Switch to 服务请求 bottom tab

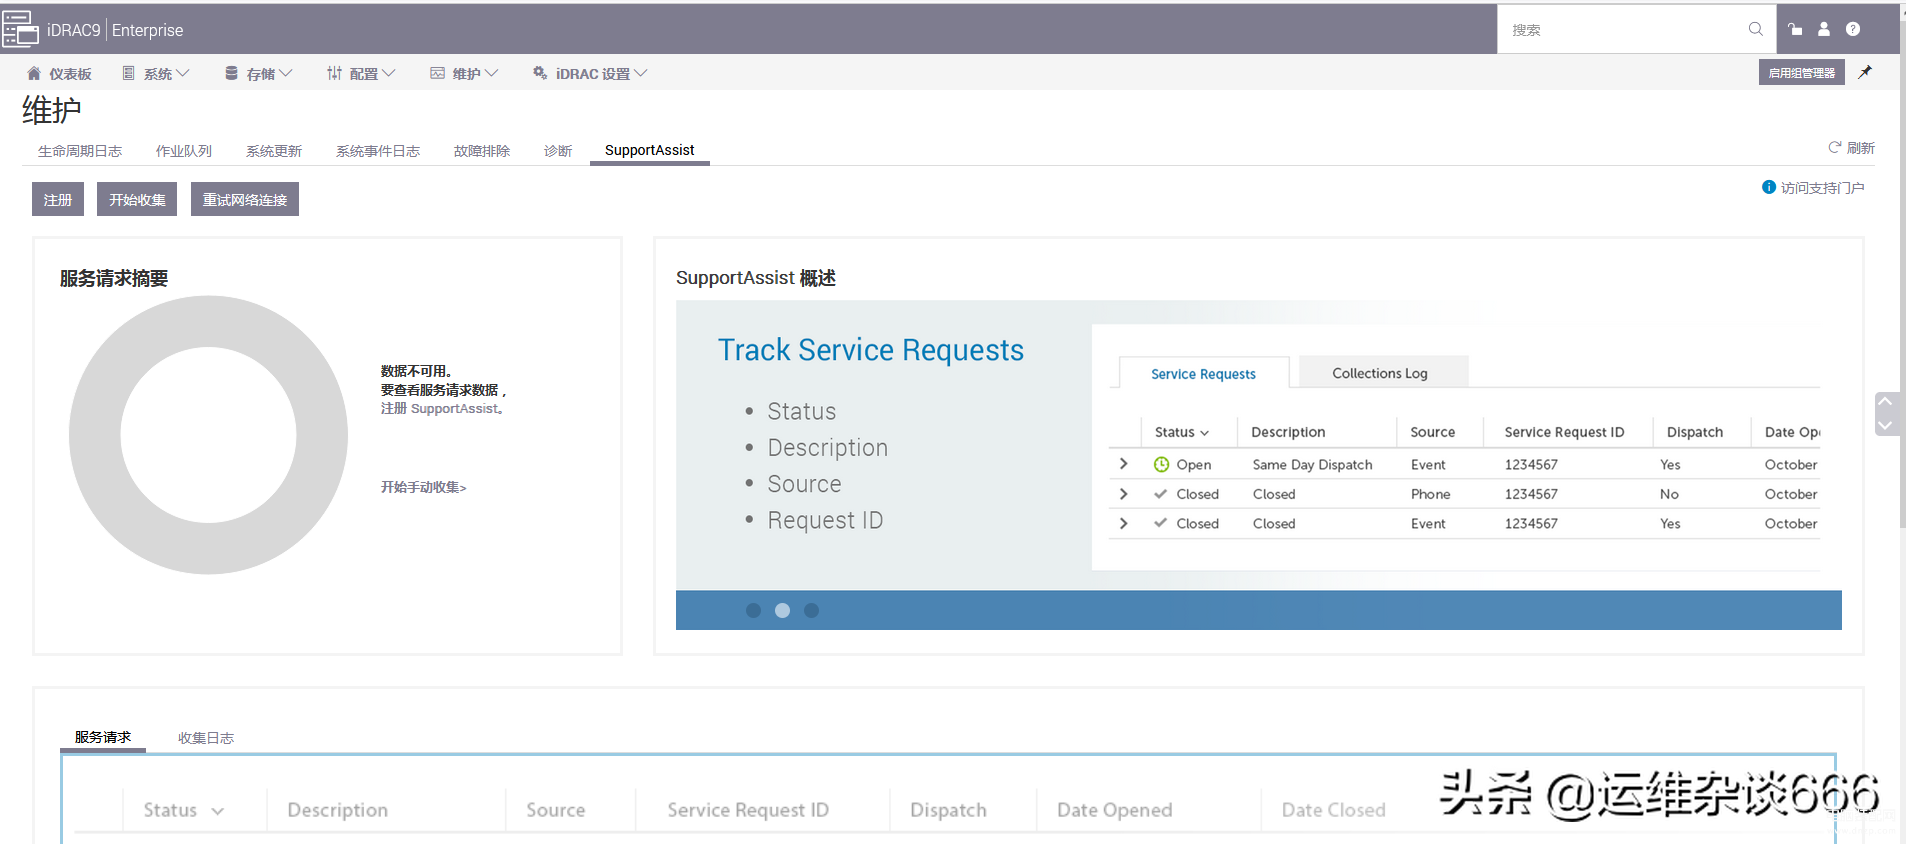103,737
